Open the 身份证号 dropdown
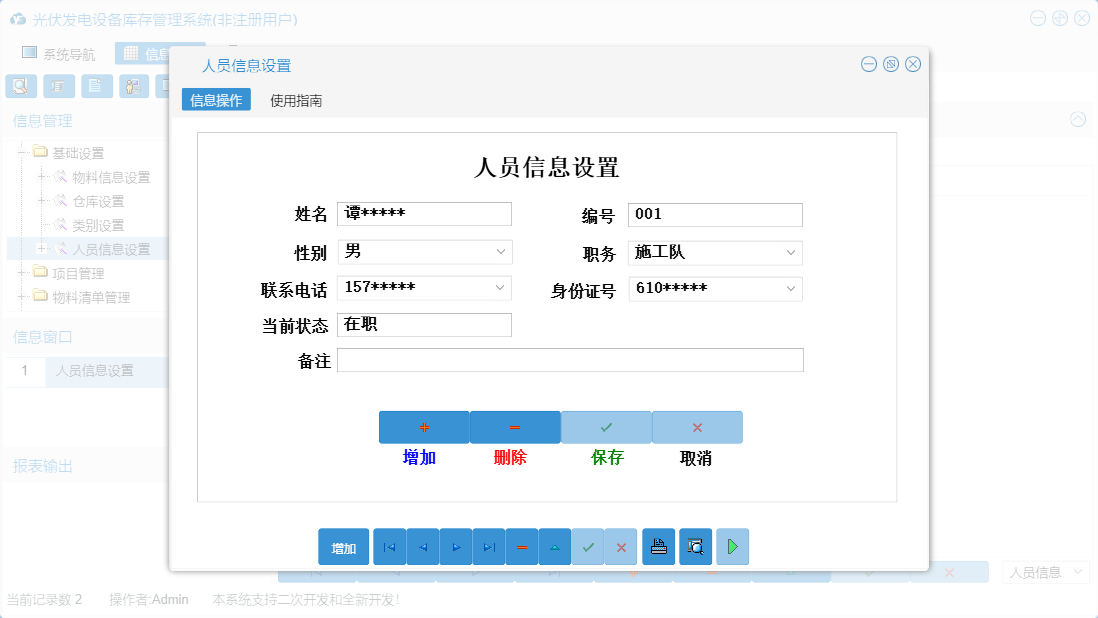 click(791, 288)
